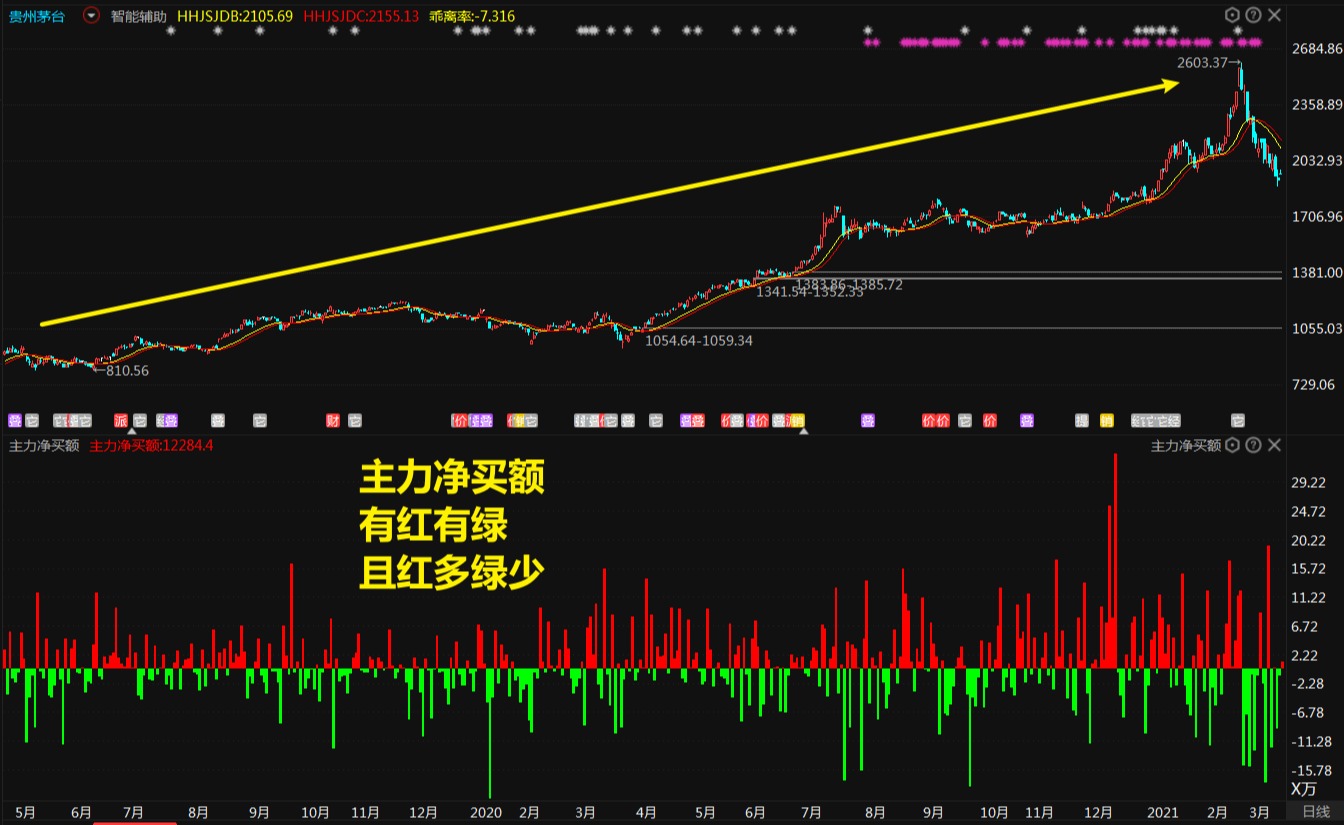Click yellow 销 marker above December 2020
Screen dimensions: 1344x825
point(1107,421)
